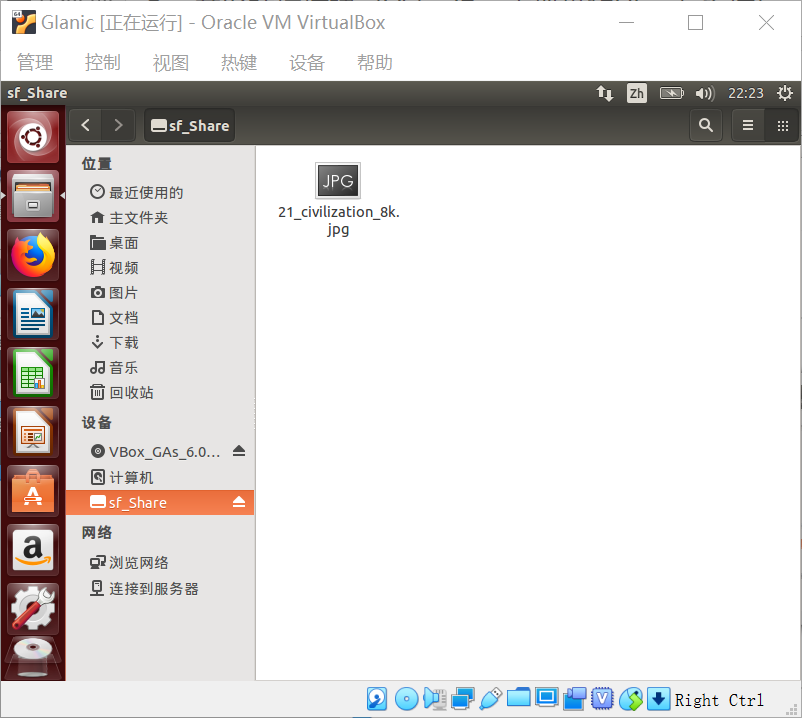
Task: Click the audio status icon
Action: point(435,699)
